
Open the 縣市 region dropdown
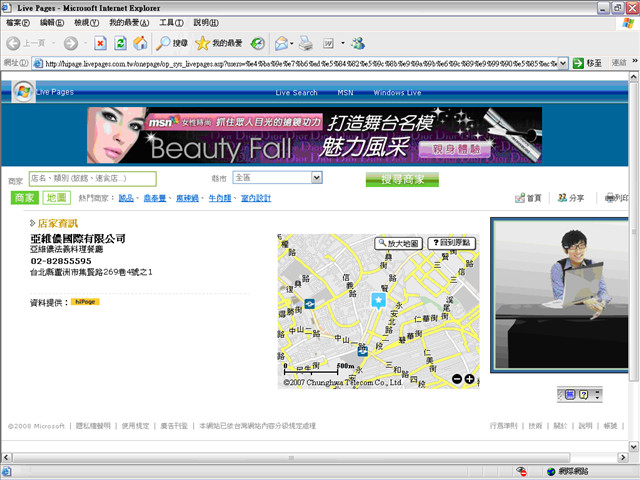[x=317, y=177]
